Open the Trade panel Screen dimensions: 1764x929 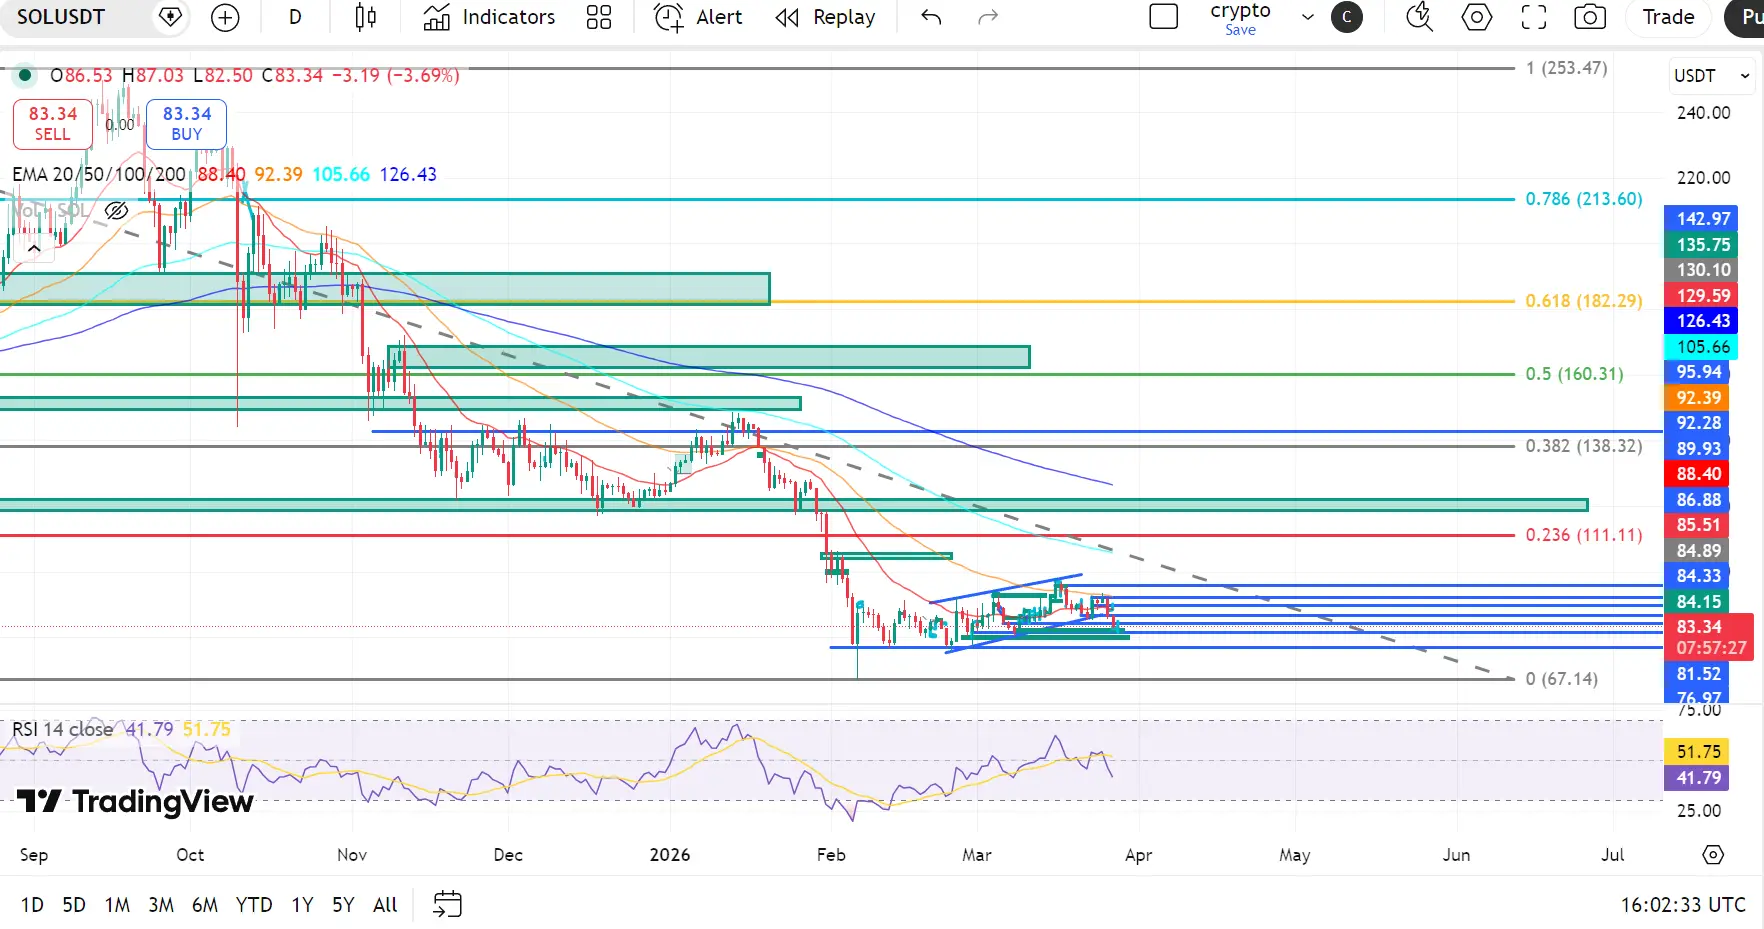coord(1668,17)
